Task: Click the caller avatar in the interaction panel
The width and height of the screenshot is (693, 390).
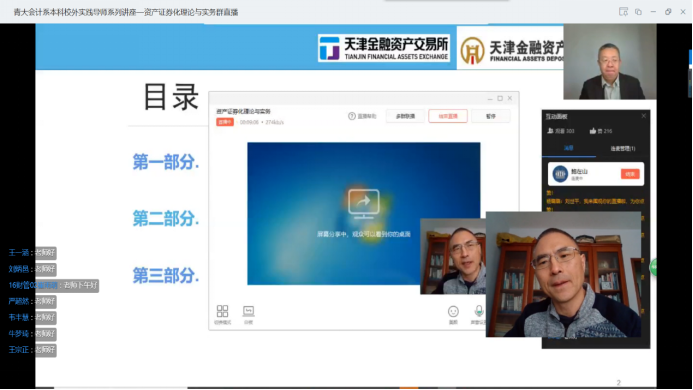Action: 560,174
